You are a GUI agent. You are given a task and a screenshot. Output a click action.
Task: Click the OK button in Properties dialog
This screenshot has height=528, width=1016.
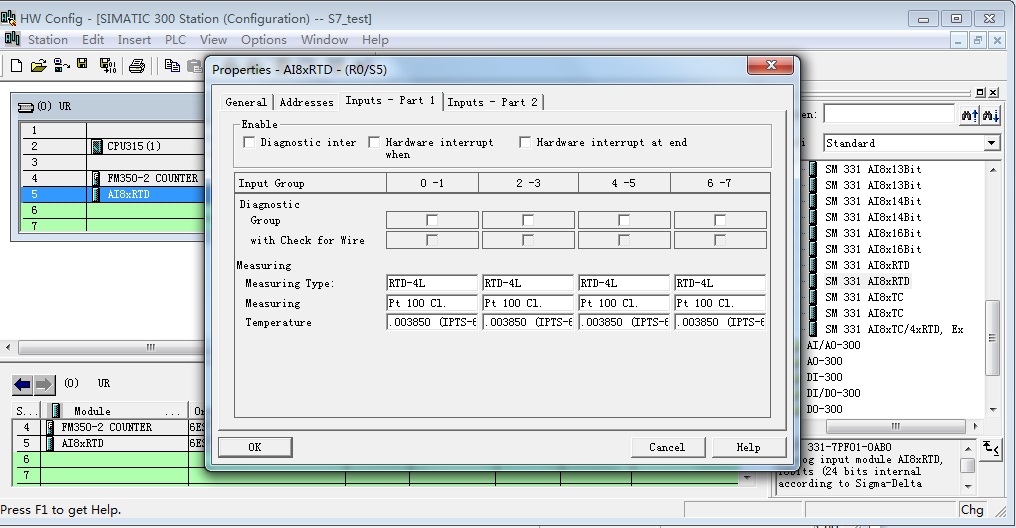point(255,447)
